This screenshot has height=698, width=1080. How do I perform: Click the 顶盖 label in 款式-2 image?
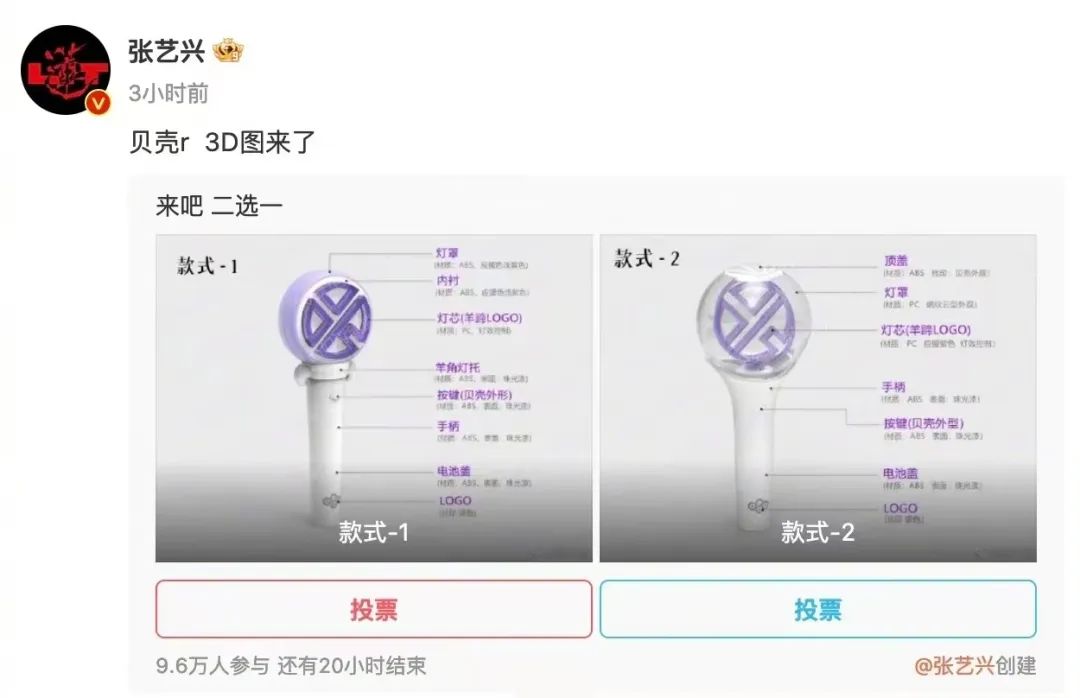tap(896, 260)
